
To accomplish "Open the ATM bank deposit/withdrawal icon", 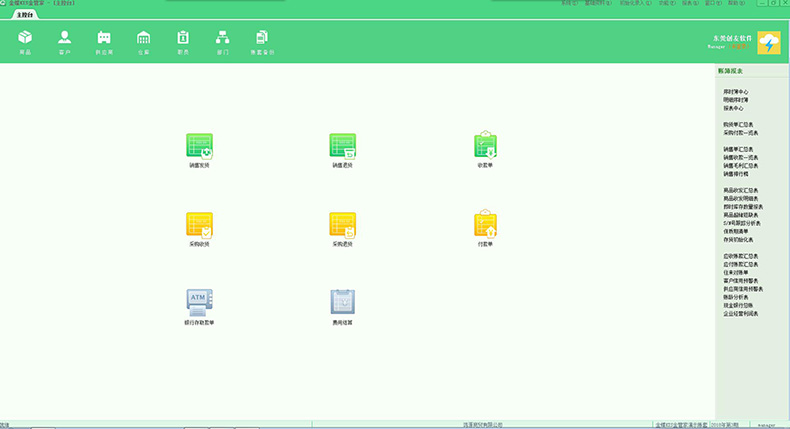I will 199,301.
